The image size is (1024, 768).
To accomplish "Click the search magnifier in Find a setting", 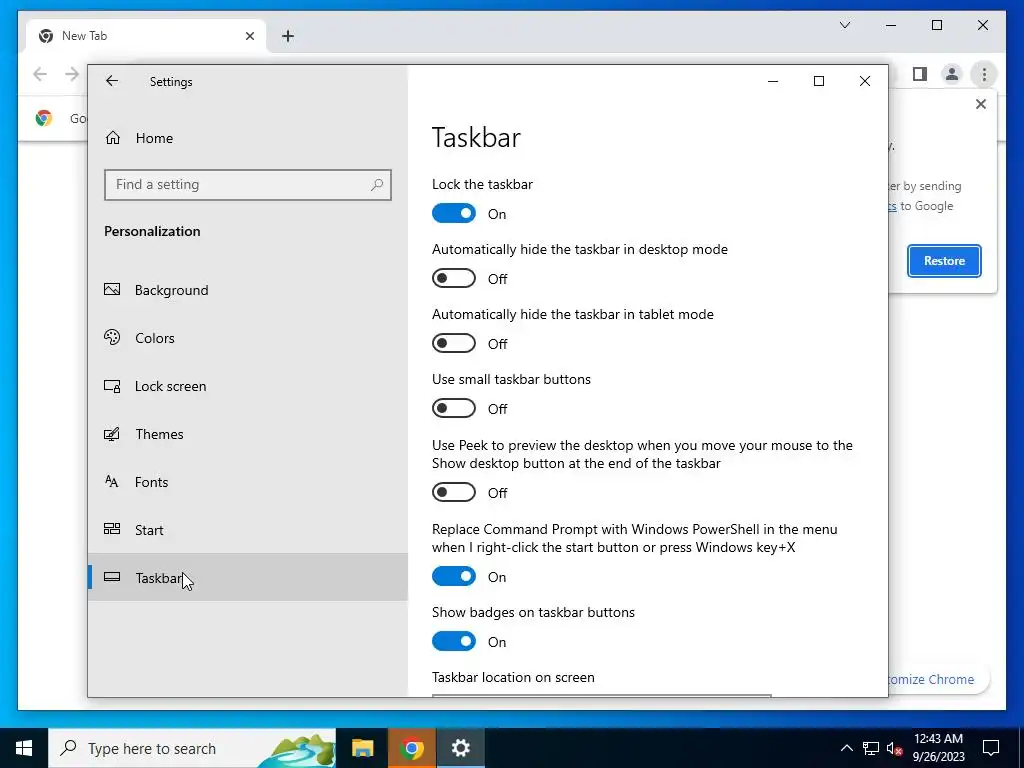I will pyautogui.click(x=377, y=185).
